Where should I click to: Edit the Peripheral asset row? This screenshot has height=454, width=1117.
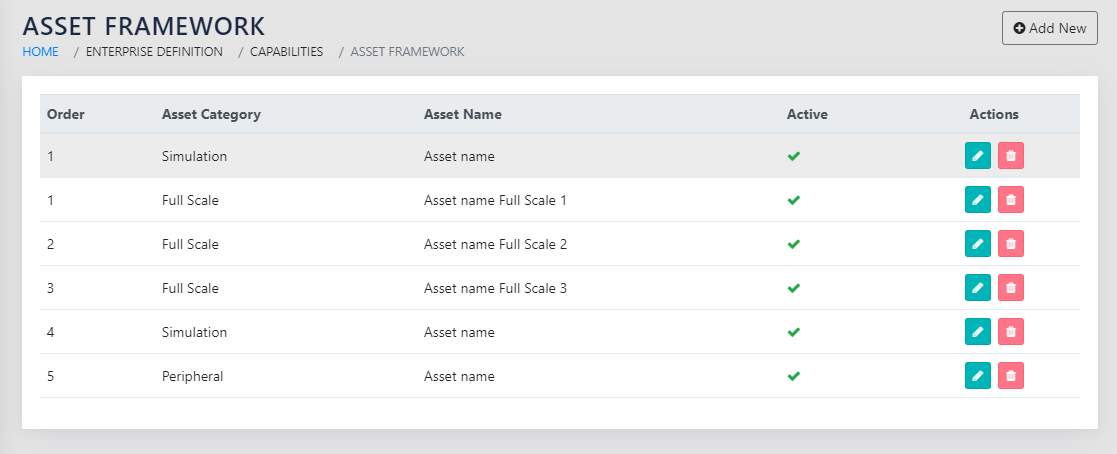click(977, 376)
